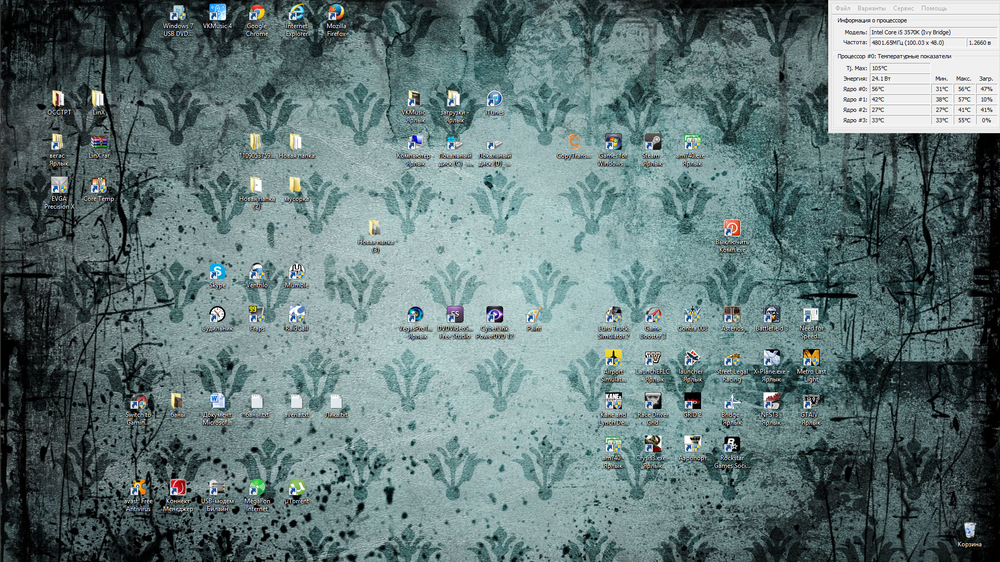1000x562 pixels.
Task: Open the Выключить компьютер shutdown shortcut
Action: click(x=732, y=237)
